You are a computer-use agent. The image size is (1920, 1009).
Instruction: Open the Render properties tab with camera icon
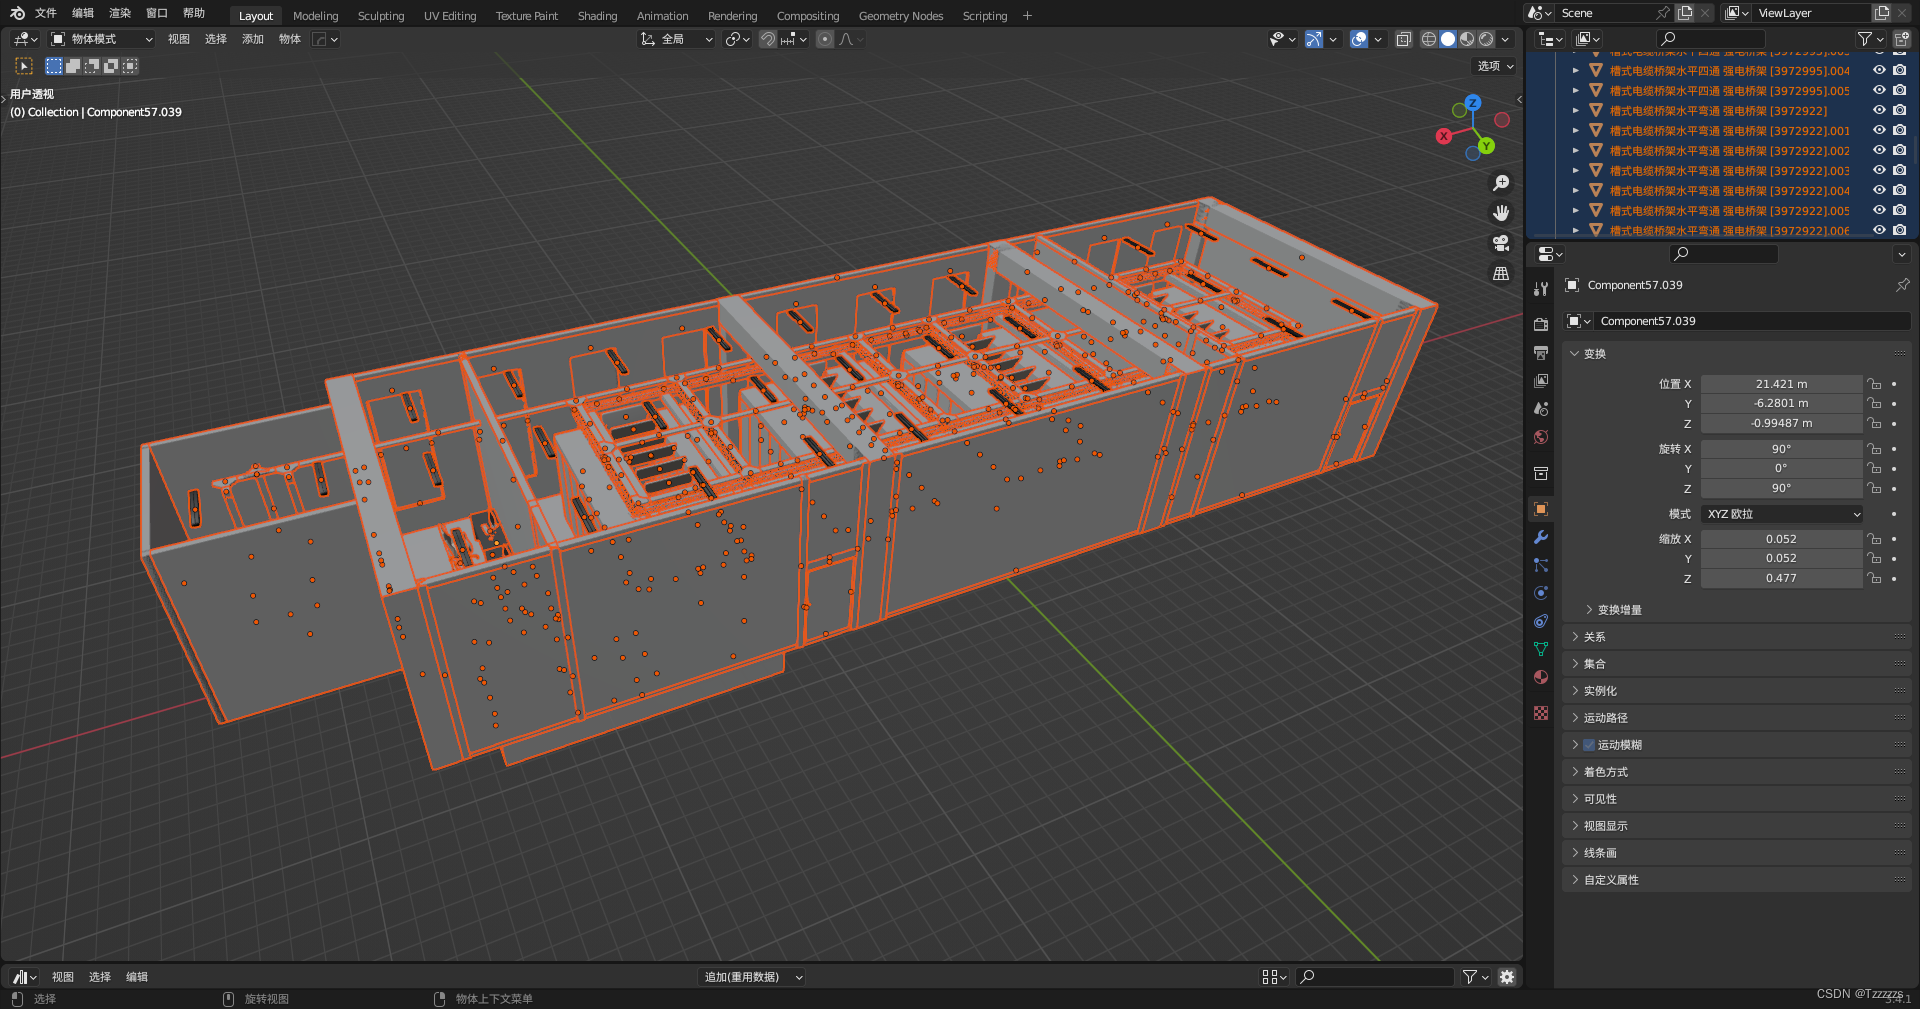point(1540,324)
